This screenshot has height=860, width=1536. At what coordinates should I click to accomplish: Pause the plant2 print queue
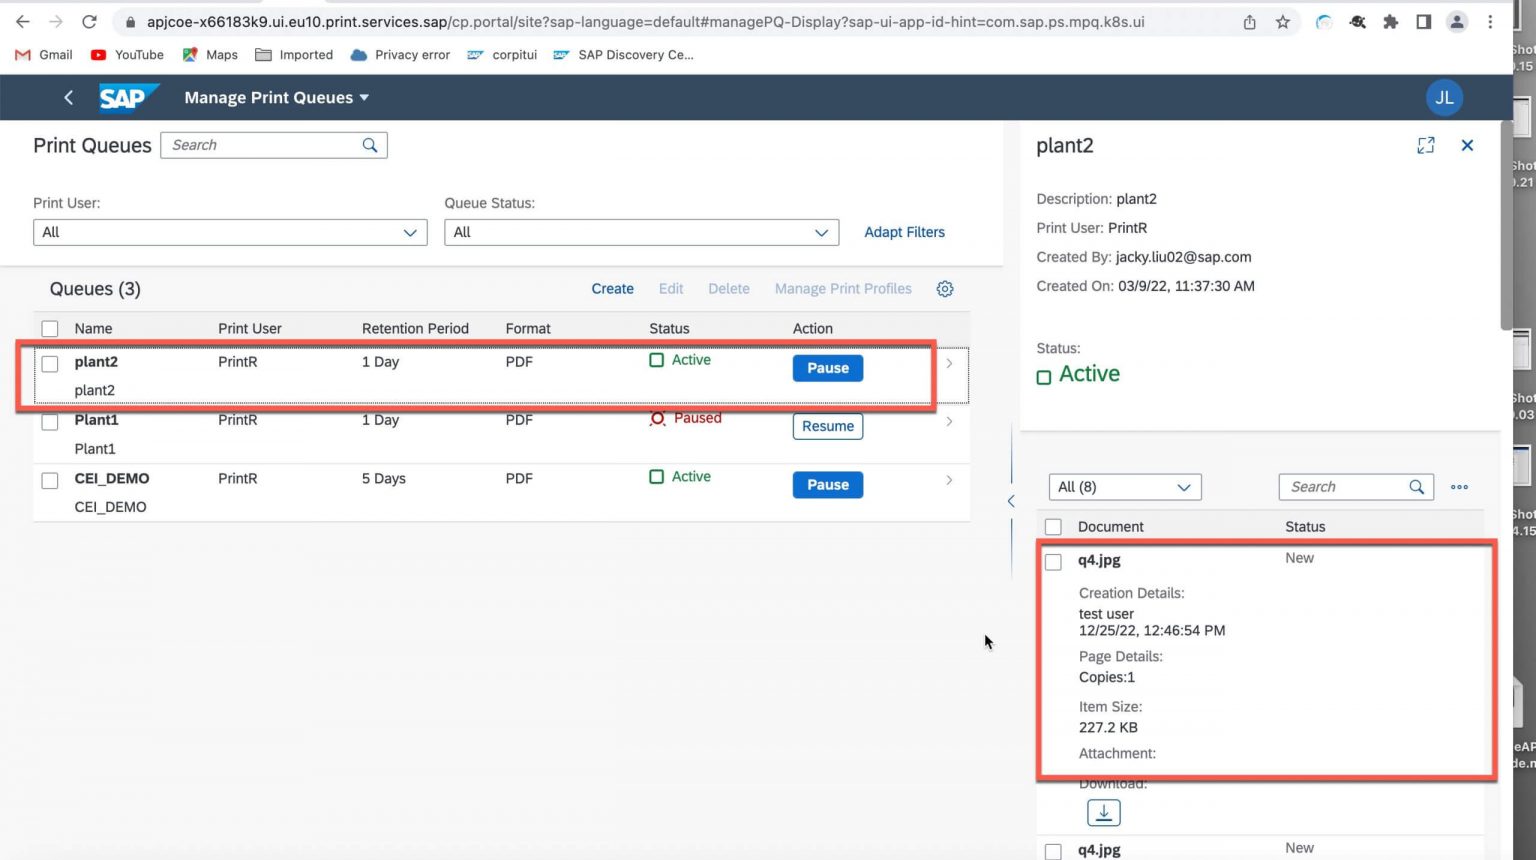[827, 368]
